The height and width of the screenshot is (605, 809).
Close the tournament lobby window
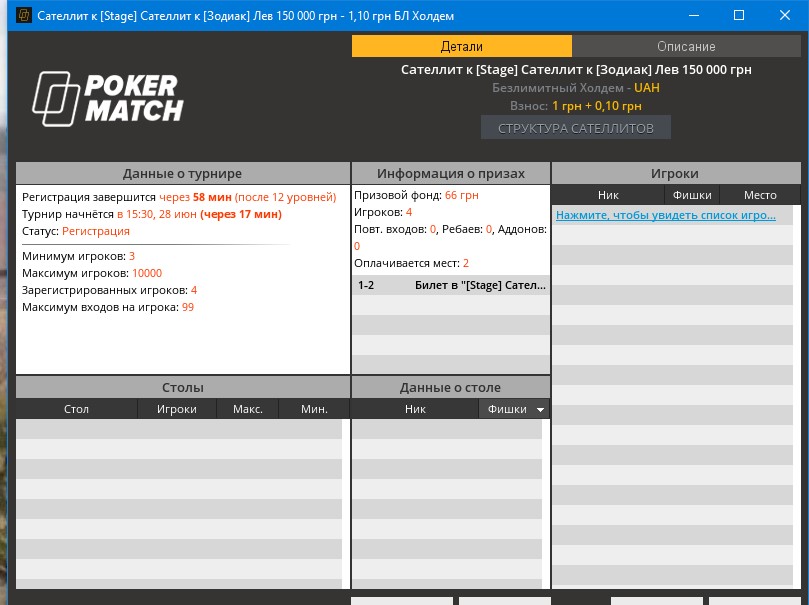tap(785, 15)
